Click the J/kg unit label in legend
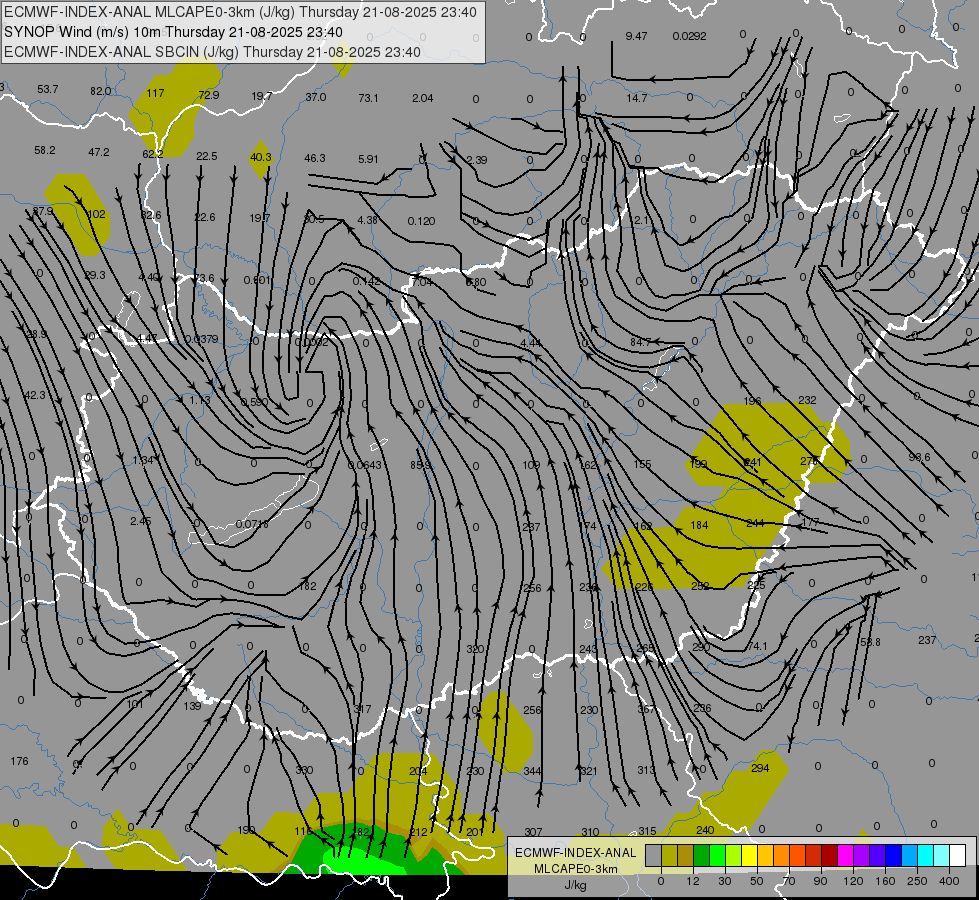 tap(576, 885)
